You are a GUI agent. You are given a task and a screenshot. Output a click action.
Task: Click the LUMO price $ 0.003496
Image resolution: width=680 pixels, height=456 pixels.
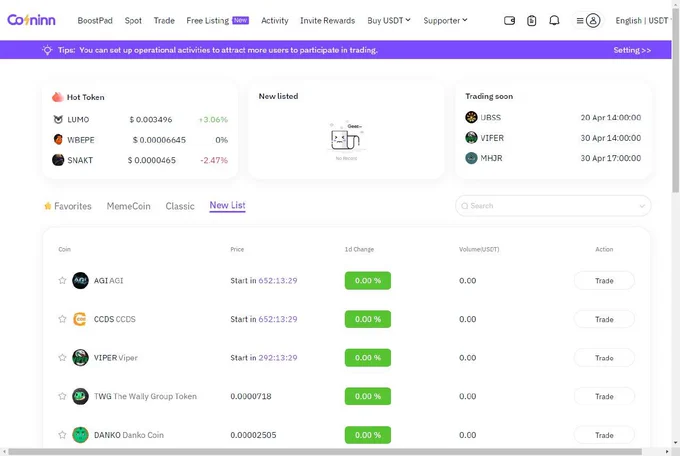pos(150,119)
